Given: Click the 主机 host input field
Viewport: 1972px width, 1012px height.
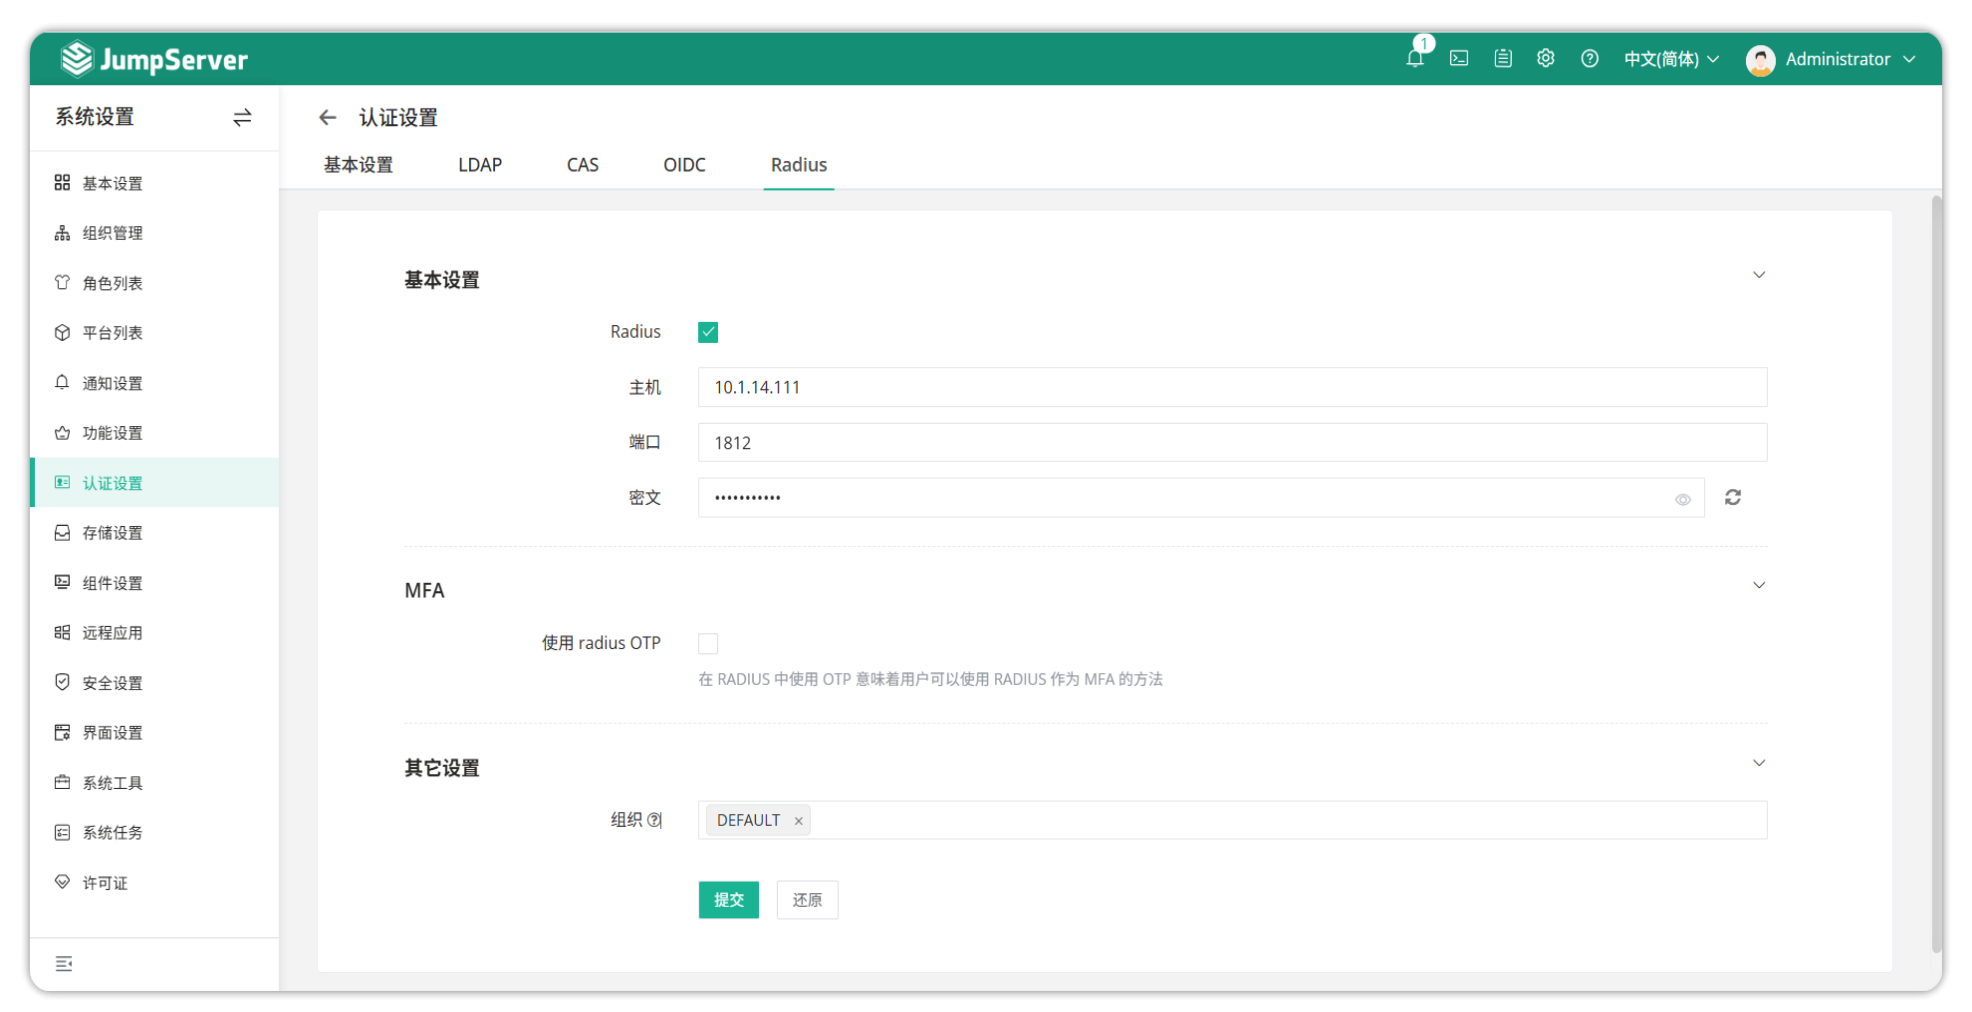Looking at the screenshot, I should (1232, 387).
